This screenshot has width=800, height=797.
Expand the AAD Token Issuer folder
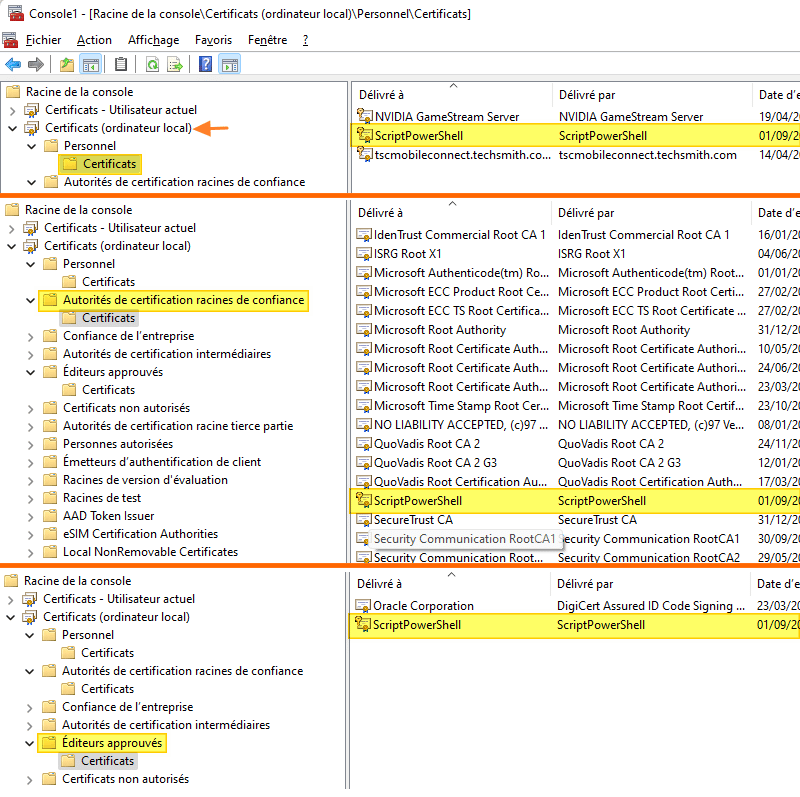click(31, 516)
